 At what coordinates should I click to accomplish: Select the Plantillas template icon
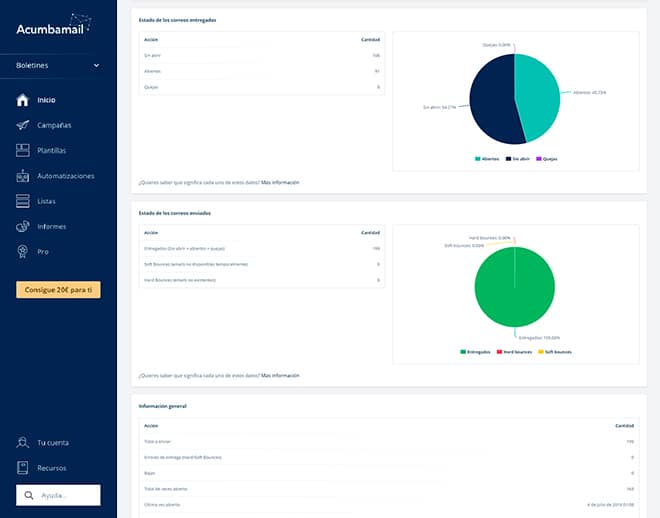tap(23, 150)
